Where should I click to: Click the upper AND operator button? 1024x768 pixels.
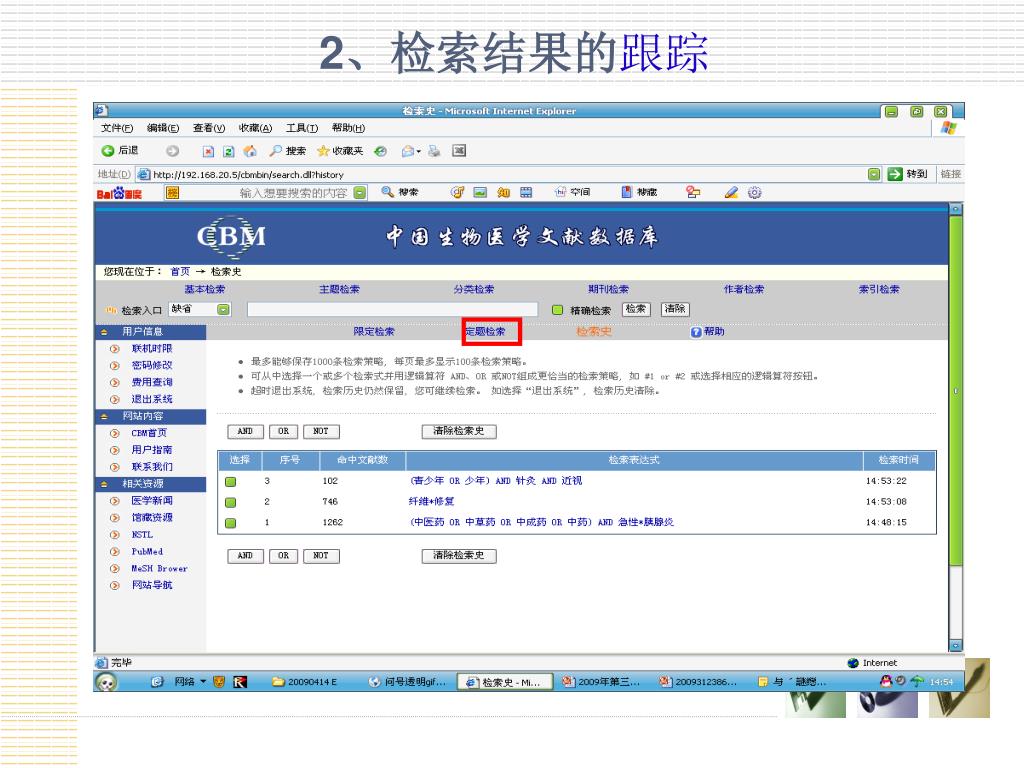coord(246,432)
